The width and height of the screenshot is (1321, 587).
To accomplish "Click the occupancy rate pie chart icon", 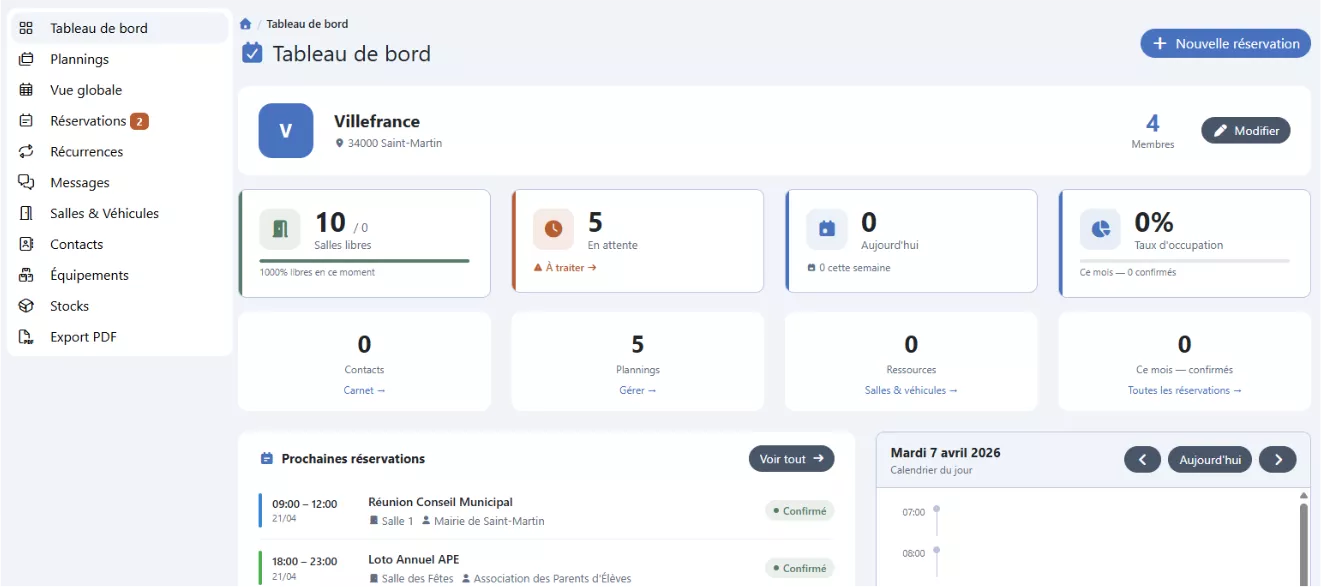I will (1100, 229).
